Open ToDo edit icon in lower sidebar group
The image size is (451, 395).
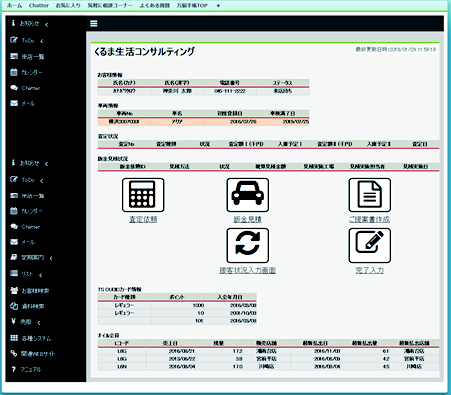pos(14,179)
